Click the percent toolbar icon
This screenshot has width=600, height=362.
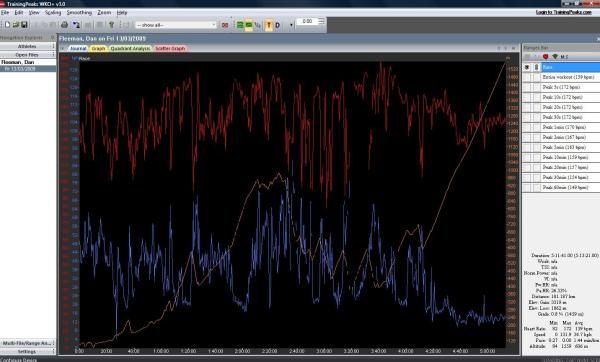coord(258,25)
